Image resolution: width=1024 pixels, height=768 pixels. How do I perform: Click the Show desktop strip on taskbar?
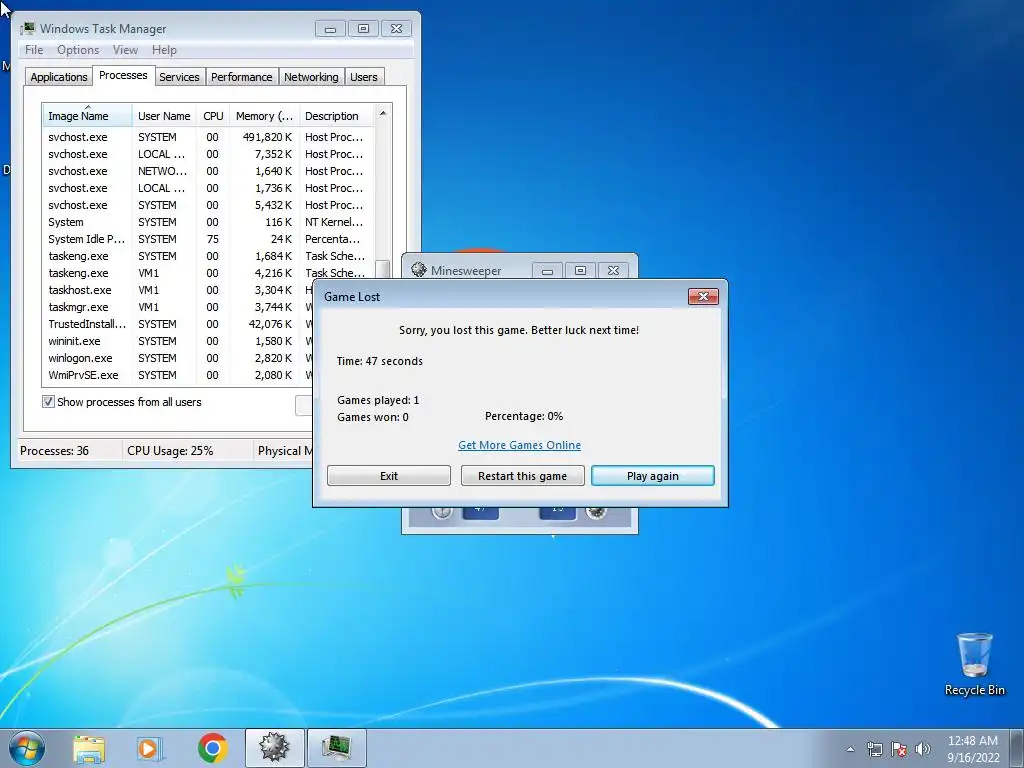coord(1018,748)
